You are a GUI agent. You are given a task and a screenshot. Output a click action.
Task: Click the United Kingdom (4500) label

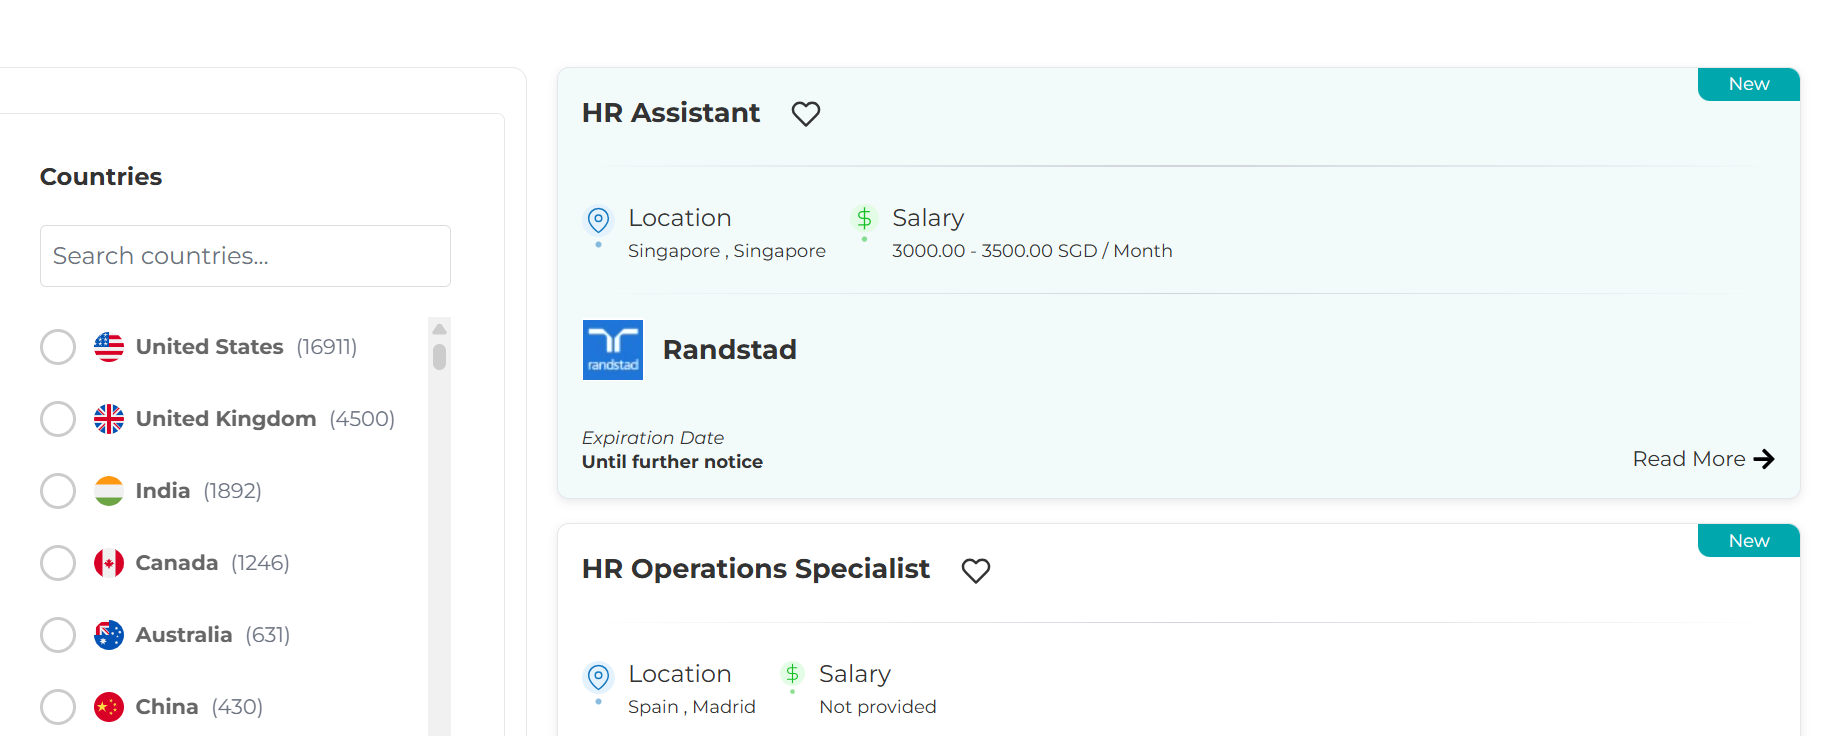(265, 419)
